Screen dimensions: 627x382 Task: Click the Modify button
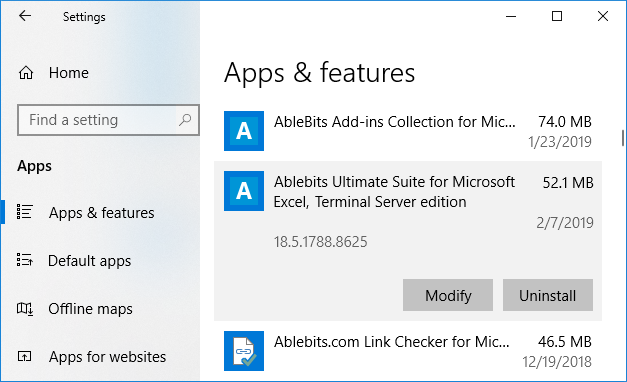(x=448, y=295)
